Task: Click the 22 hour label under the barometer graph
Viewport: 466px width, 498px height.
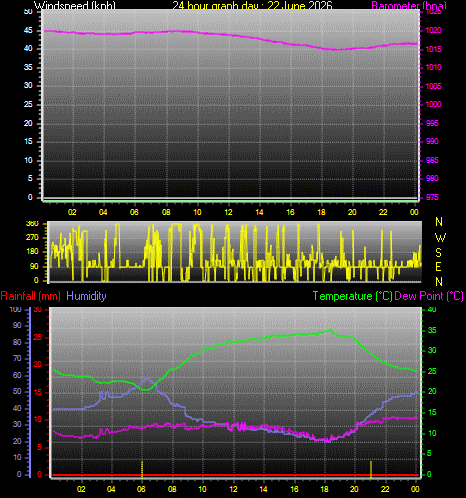Action: pyautogui.click(x=383, y=212)
